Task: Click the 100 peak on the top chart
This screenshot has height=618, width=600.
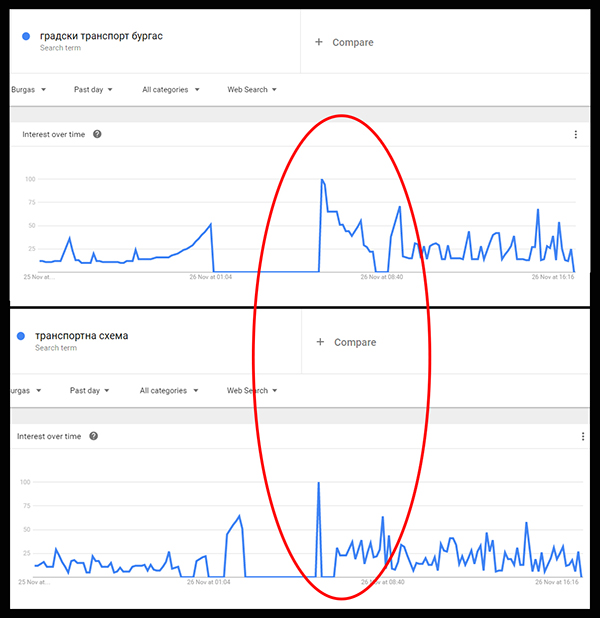Action: [x=322, y=180]
